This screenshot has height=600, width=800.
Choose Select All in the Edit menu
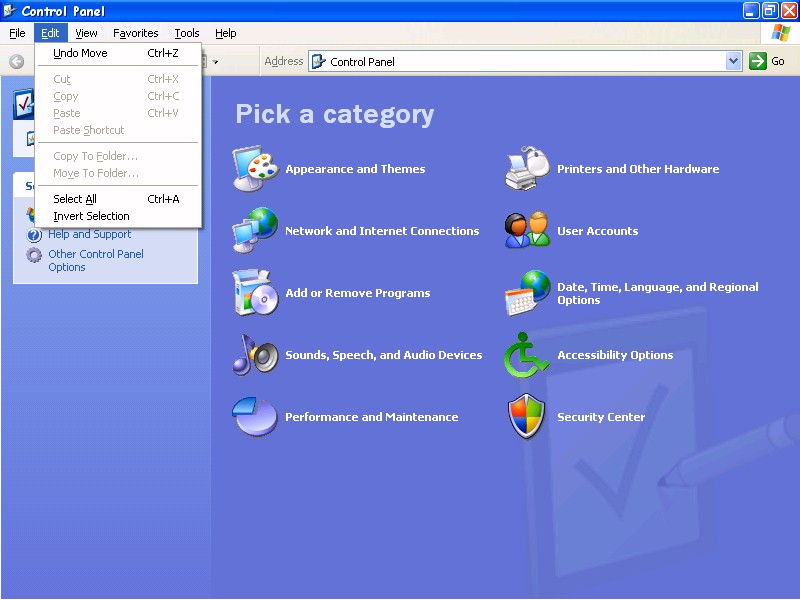point(75,199)
